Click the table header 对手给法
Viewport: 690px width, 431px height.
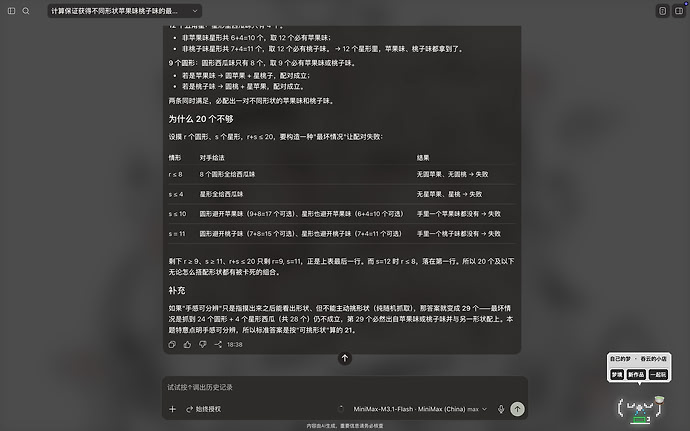click(x=212, y=158)
